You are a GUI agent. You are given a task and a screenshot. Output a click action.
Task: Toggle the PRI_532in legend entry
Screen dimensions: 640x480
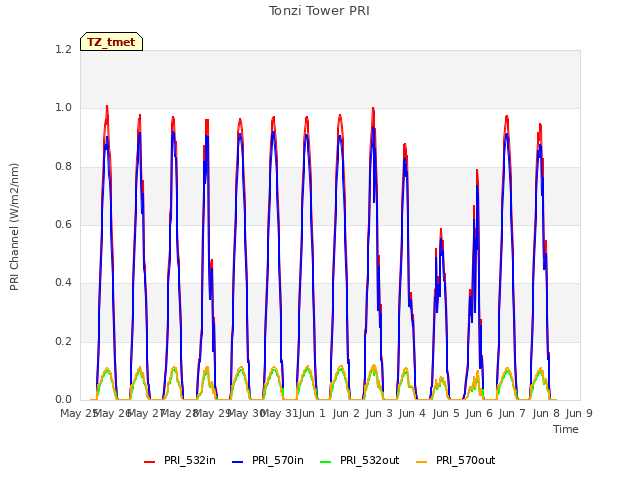coord(180,460)
